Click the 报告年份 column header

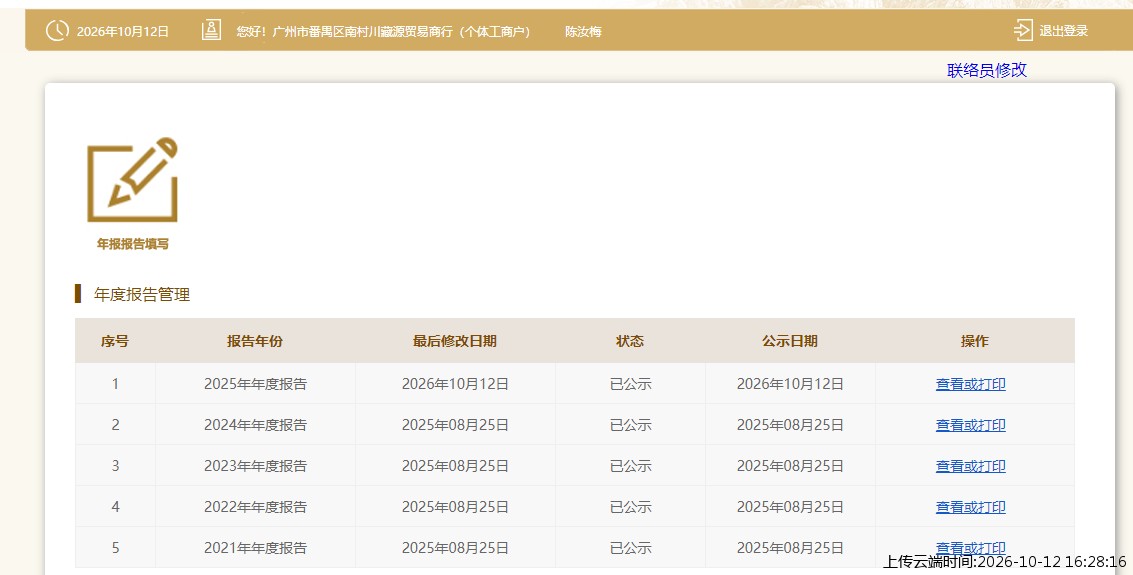(x=255, y=341)
